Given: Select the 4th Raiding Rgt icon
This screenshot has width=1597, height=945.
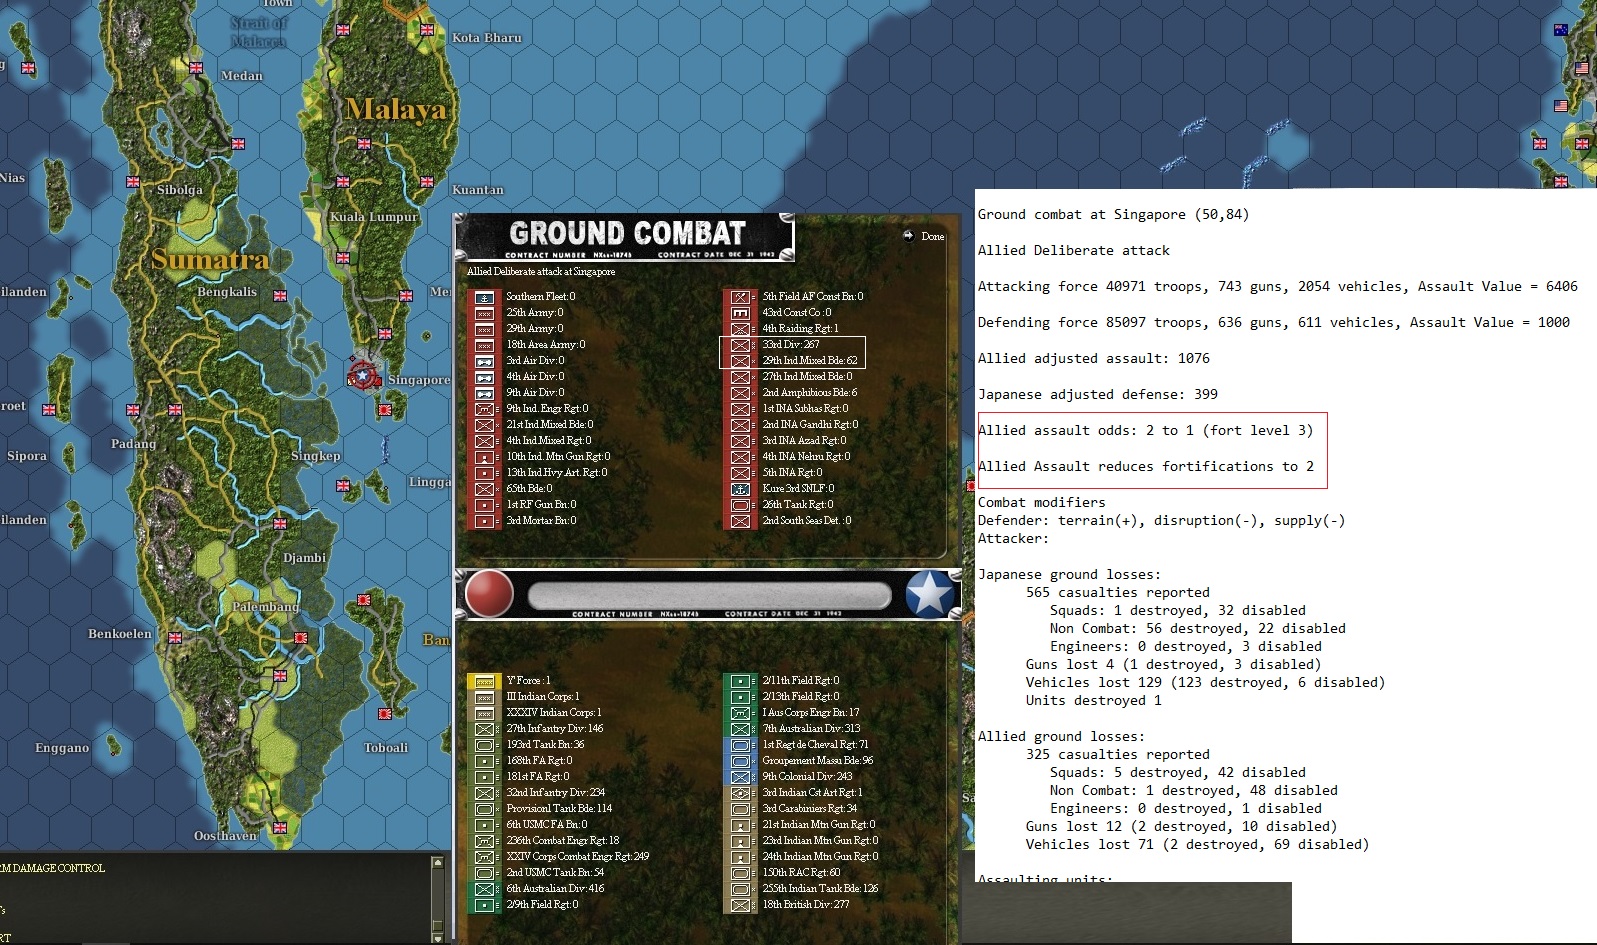Looking at the screenshot, I should 741,329.
